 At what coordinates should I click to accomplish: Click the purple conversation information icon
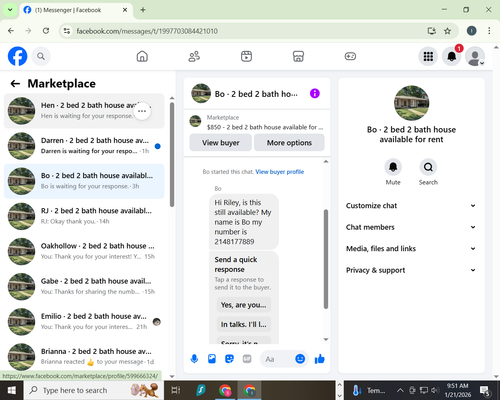315,94
